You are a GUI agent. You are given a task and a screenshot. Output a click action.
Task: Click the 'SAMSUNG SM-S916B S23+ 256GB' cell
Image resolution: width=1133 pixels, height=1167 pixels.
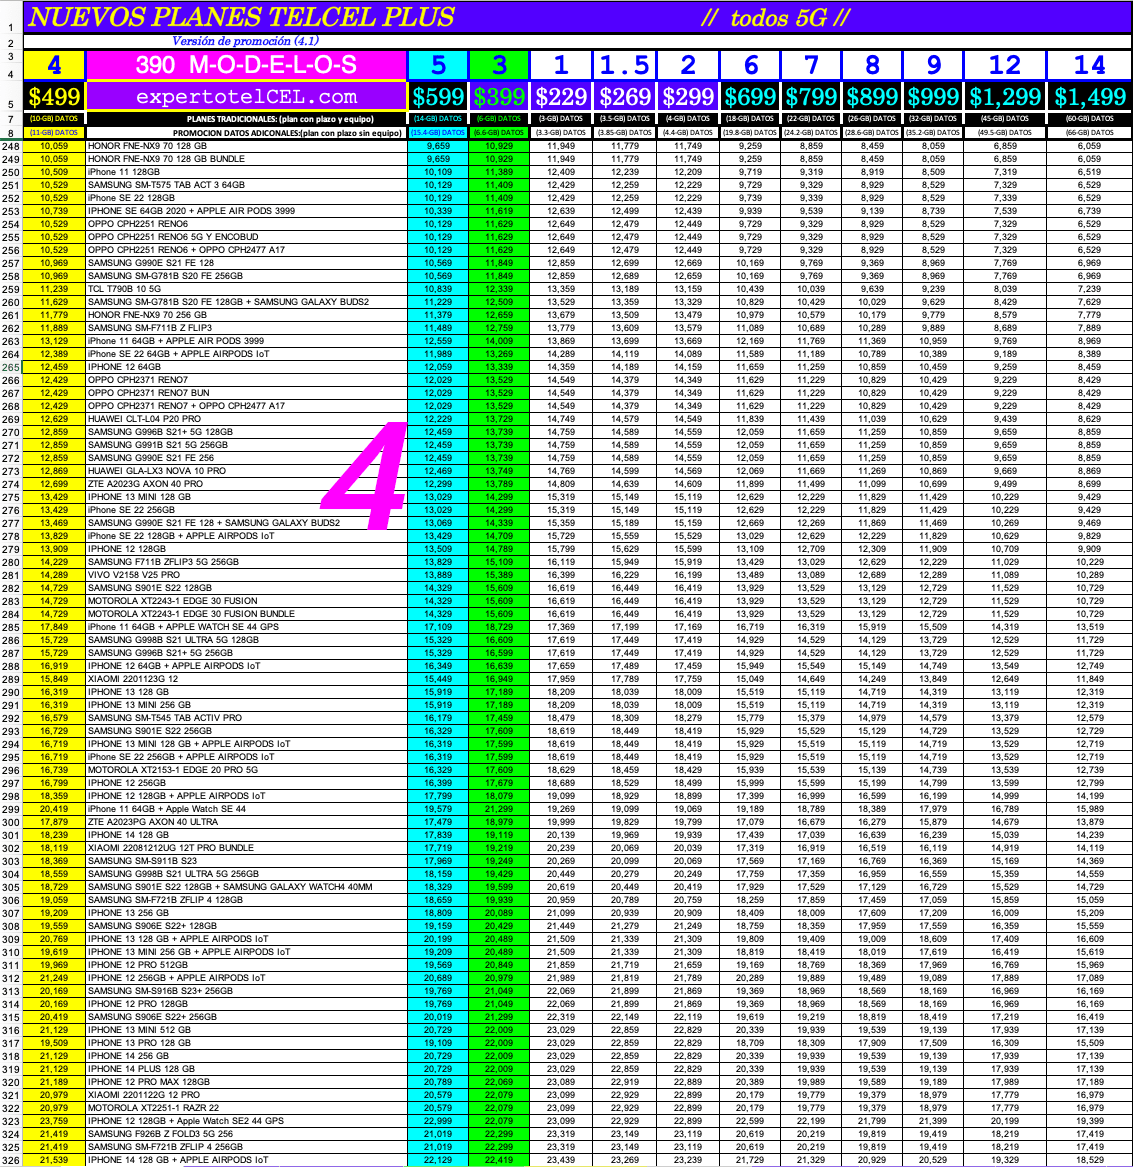[x=246, y=991]
